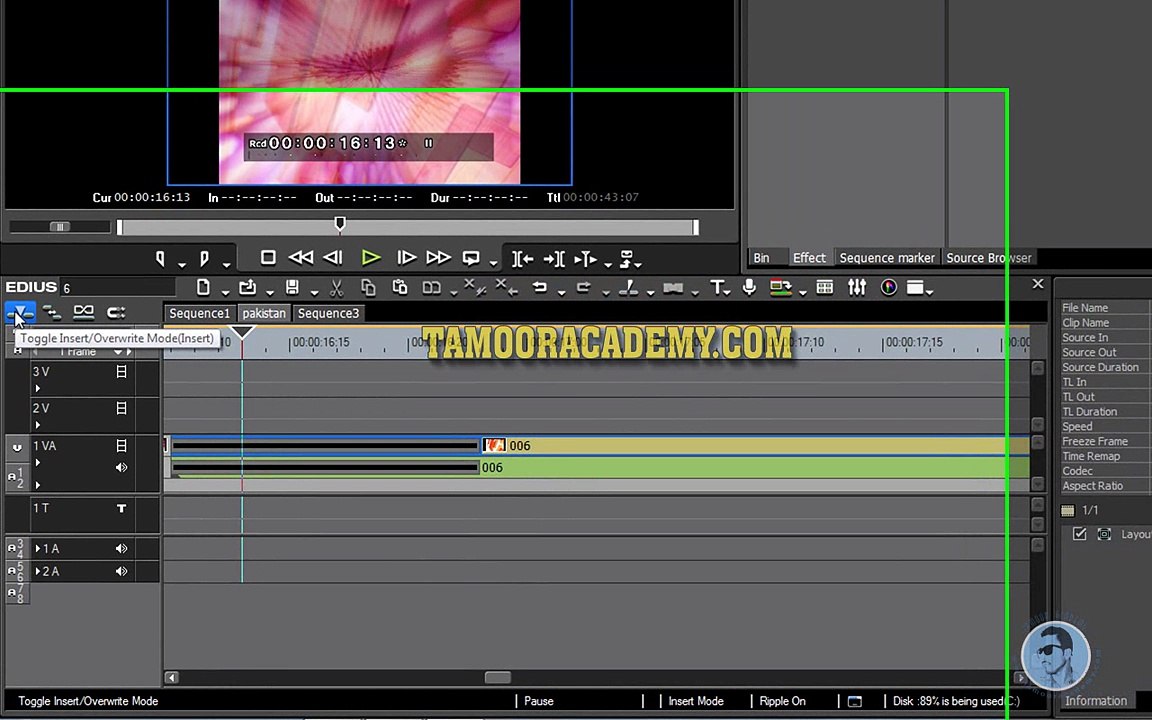This screenshot has height=720, width=1152.
Task: Open the voice over microphone icon
Action: click(x=749, y=287)
